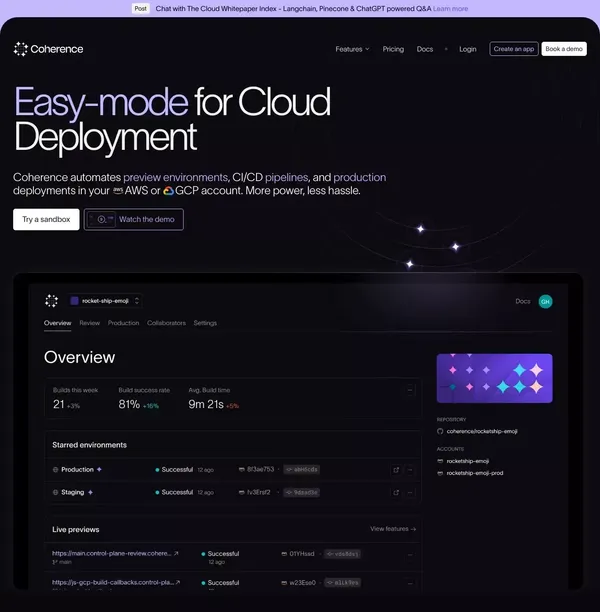Screen dimensions: 600x612
Task: Click the Coherence logo in the header
Action: coord(48,49)
